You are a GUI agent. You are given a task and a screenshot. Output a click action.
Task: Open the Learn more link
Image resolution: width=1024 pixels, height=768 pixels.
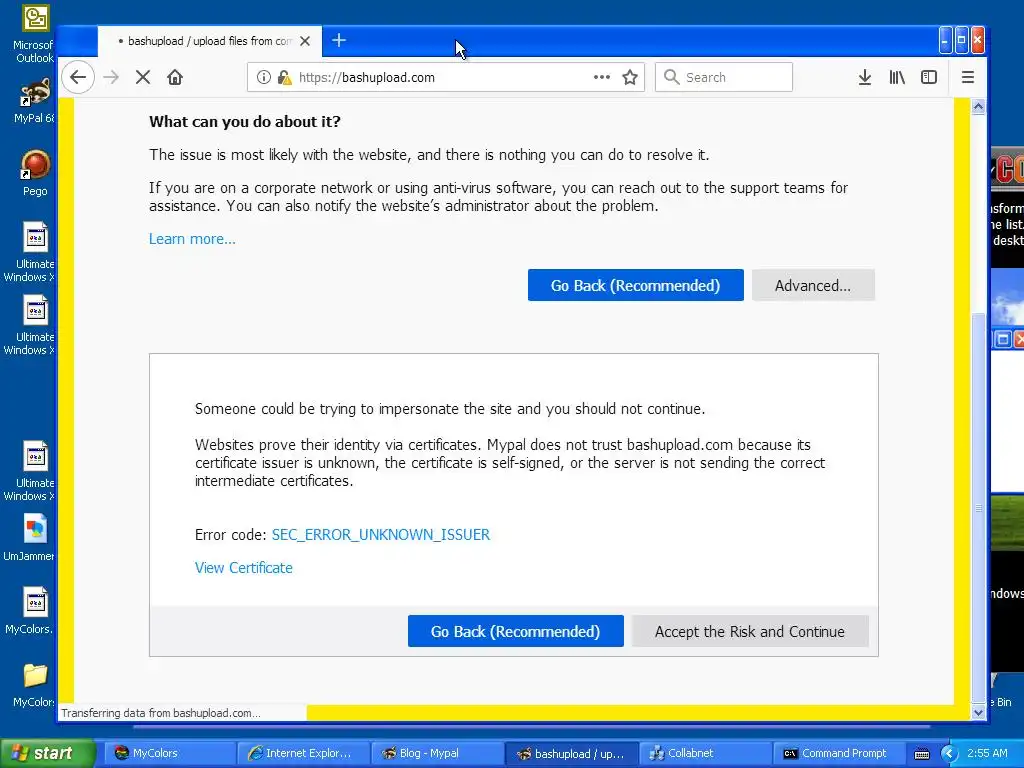click(x=192, y=239)
